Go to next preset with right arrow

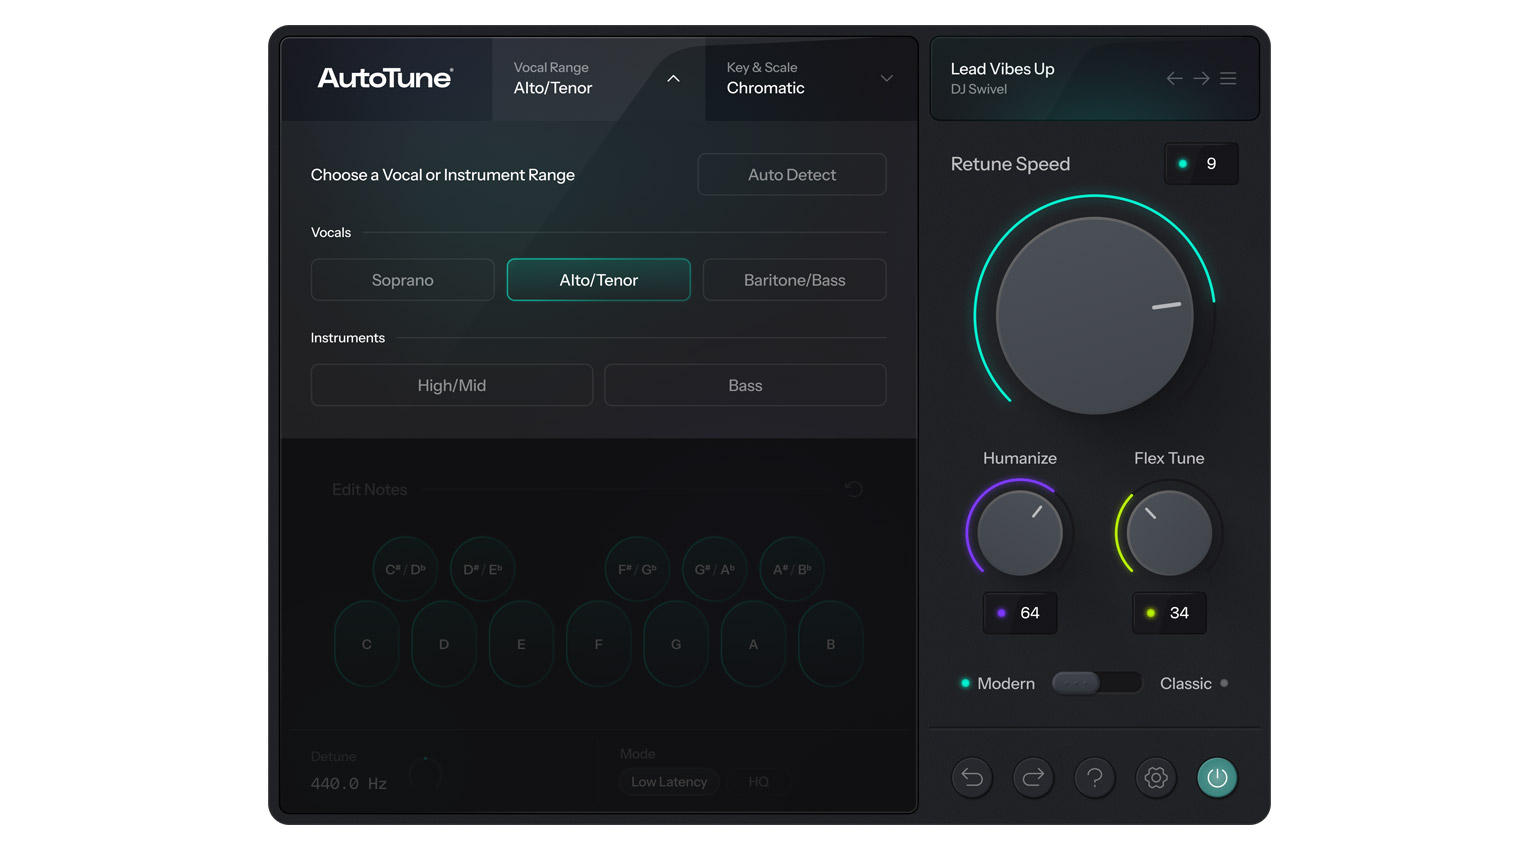coord(1201,78)
